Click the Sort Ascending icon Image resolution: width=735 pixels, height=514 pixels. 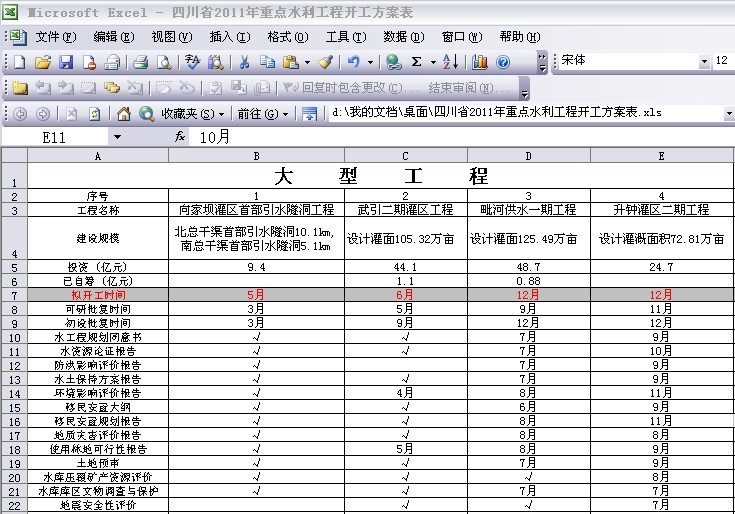click(450, 62)
